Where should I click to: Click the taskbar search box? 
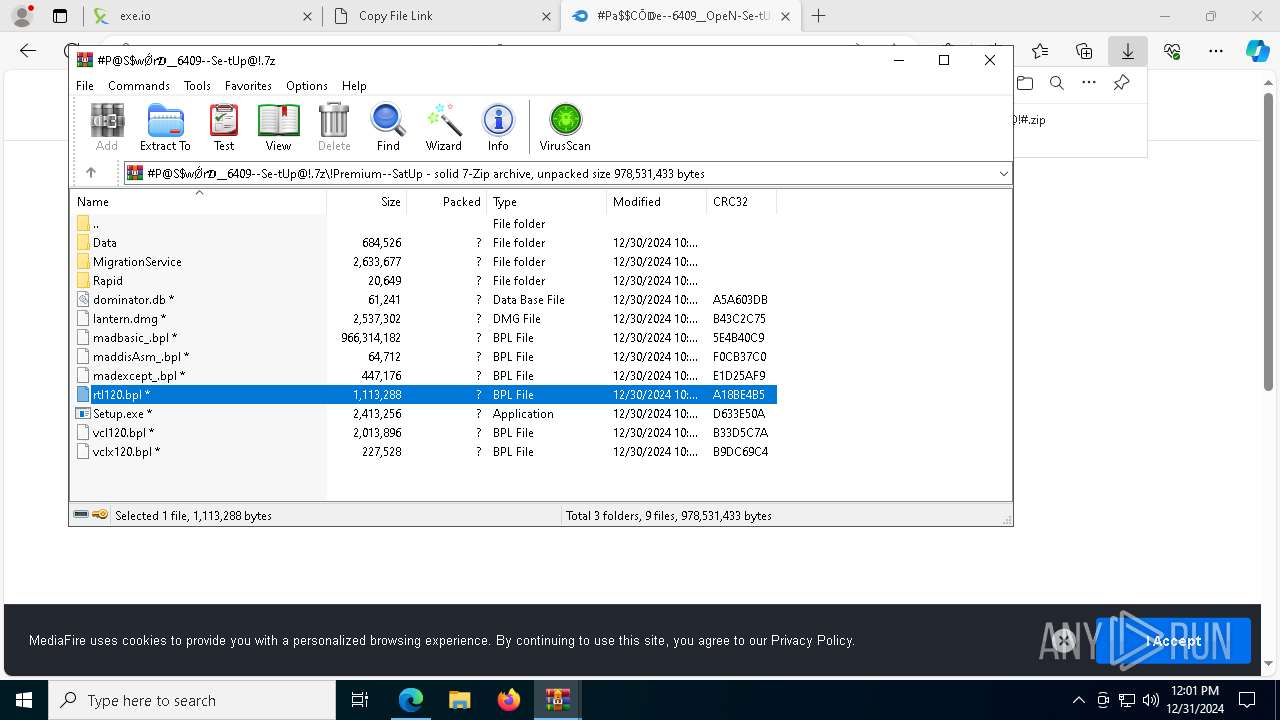[191, 700]
